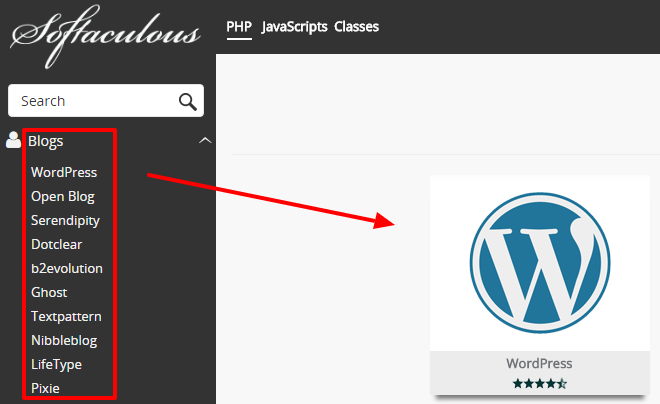Screen dimensions: 660x404
Task: Open the Classes tab
Action: tap(357, 27)
